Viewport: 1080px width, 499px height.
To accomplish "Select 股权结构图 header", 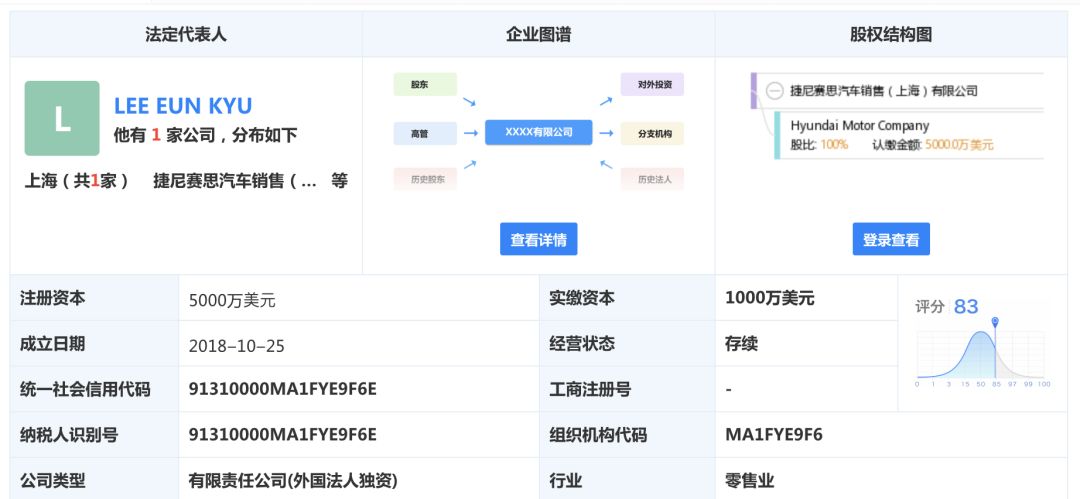I will coord(891,34).
